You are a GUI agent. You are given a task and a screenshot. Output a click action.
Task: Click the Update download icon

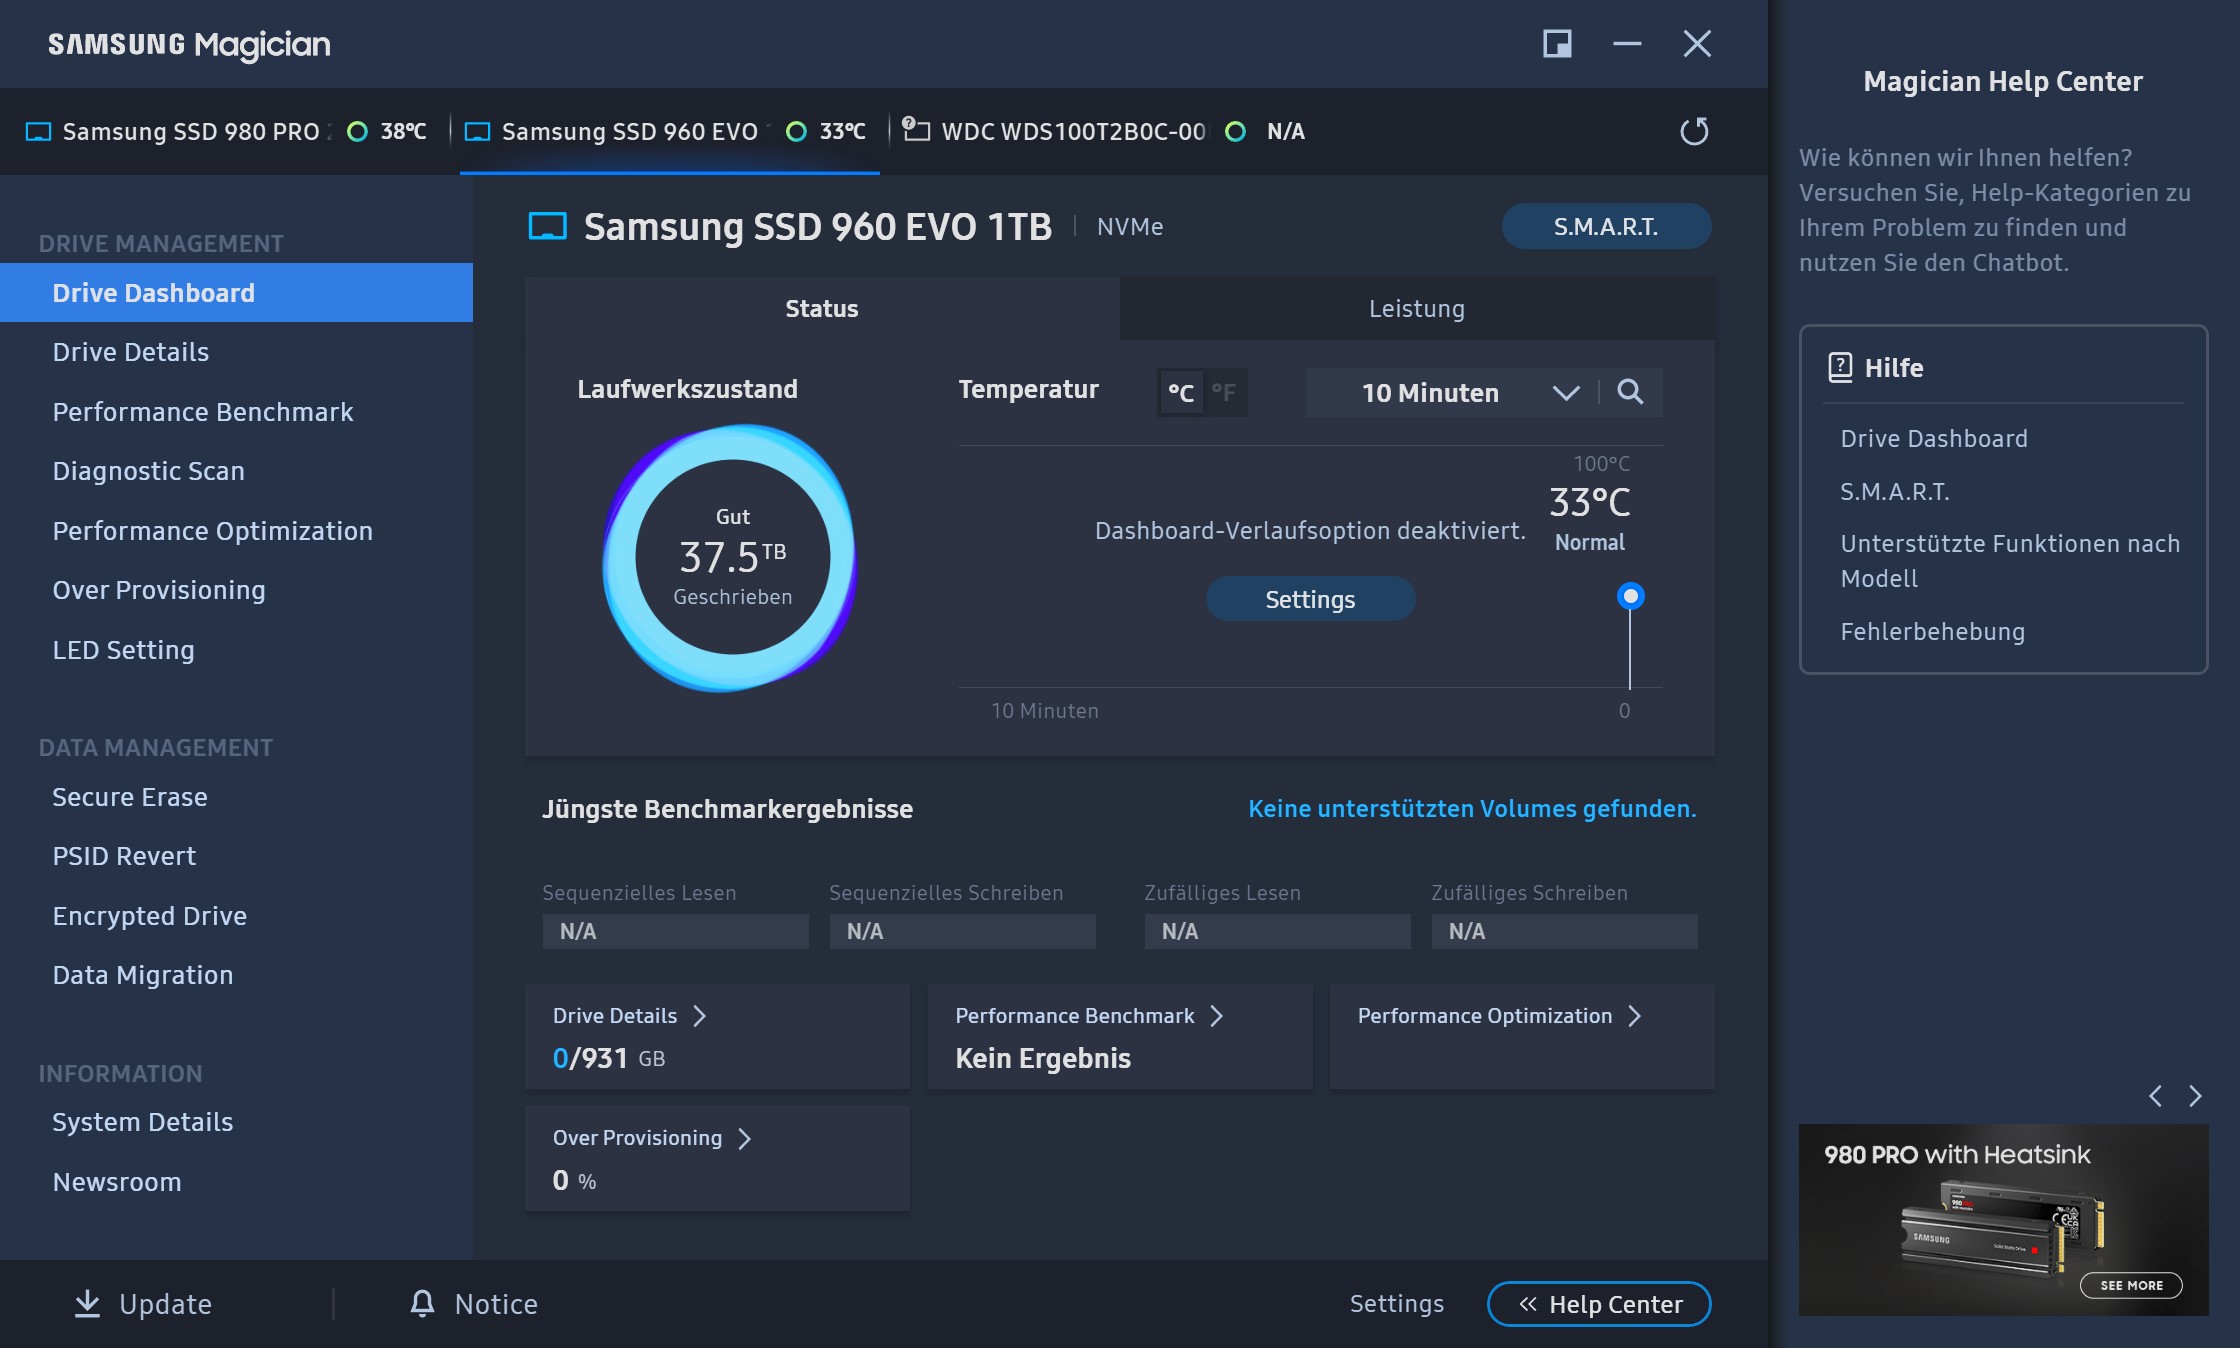coord(88,1303)
